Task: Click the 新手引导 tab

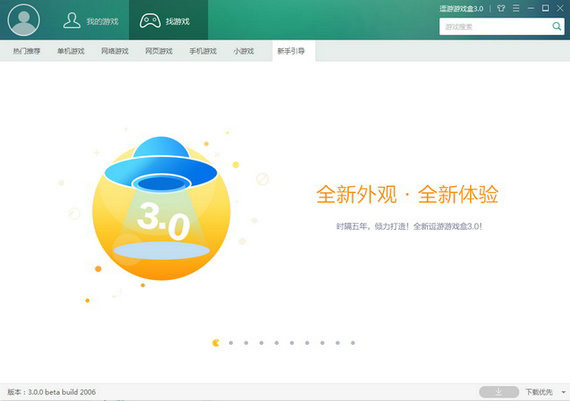Action: click(x=291, y=51)
